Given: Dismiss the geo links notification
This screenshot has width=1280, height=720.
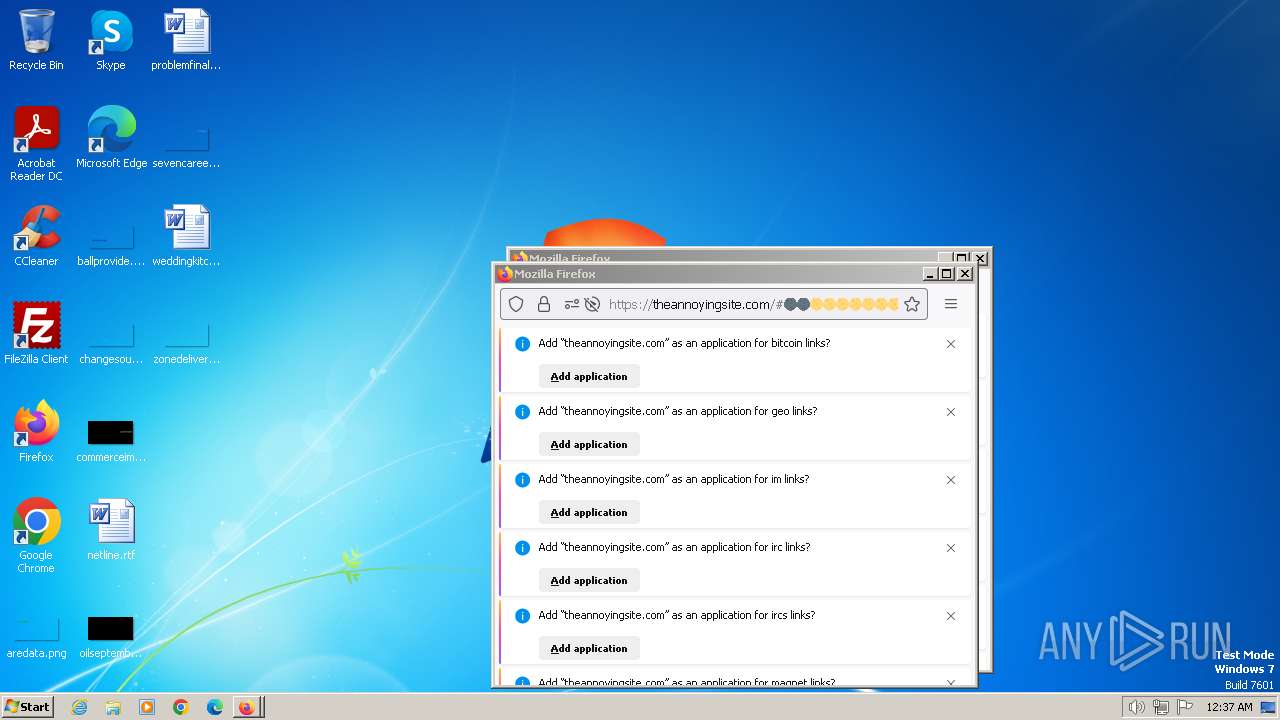Looking at the screenshot, I should tap(951, 412).
